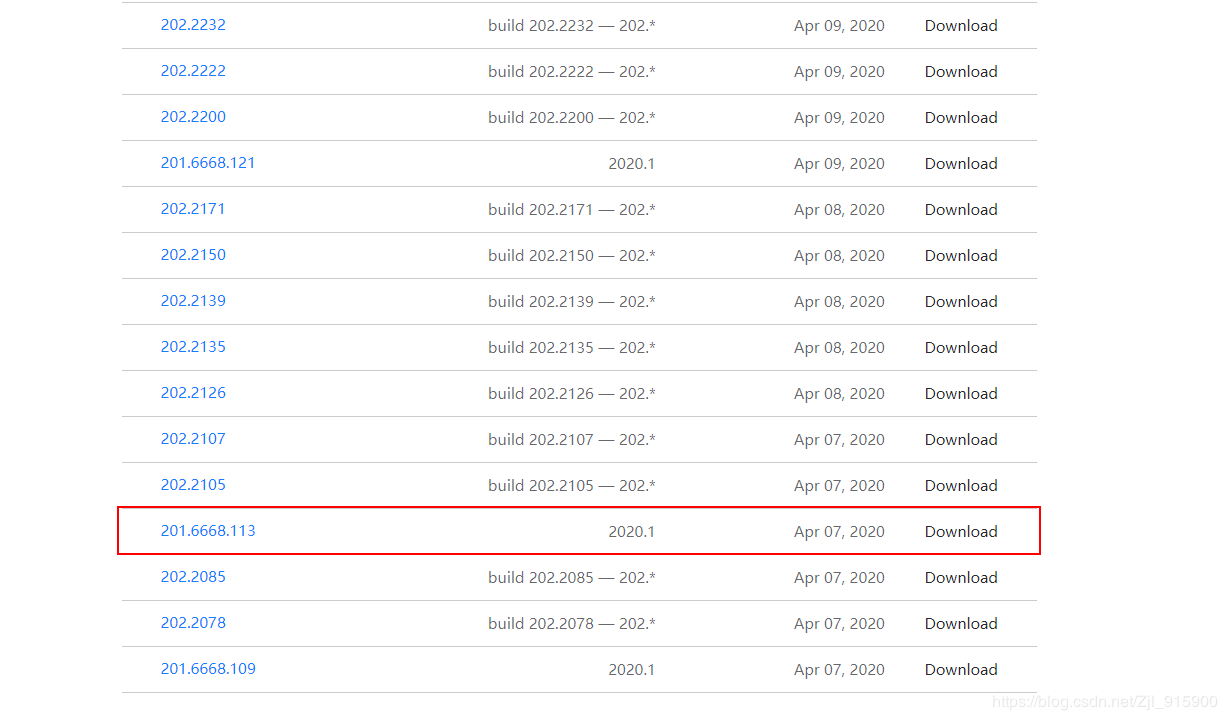Screen dimensions: 1227x720
Task: Download build 202.2135
Action: [960, 348]
